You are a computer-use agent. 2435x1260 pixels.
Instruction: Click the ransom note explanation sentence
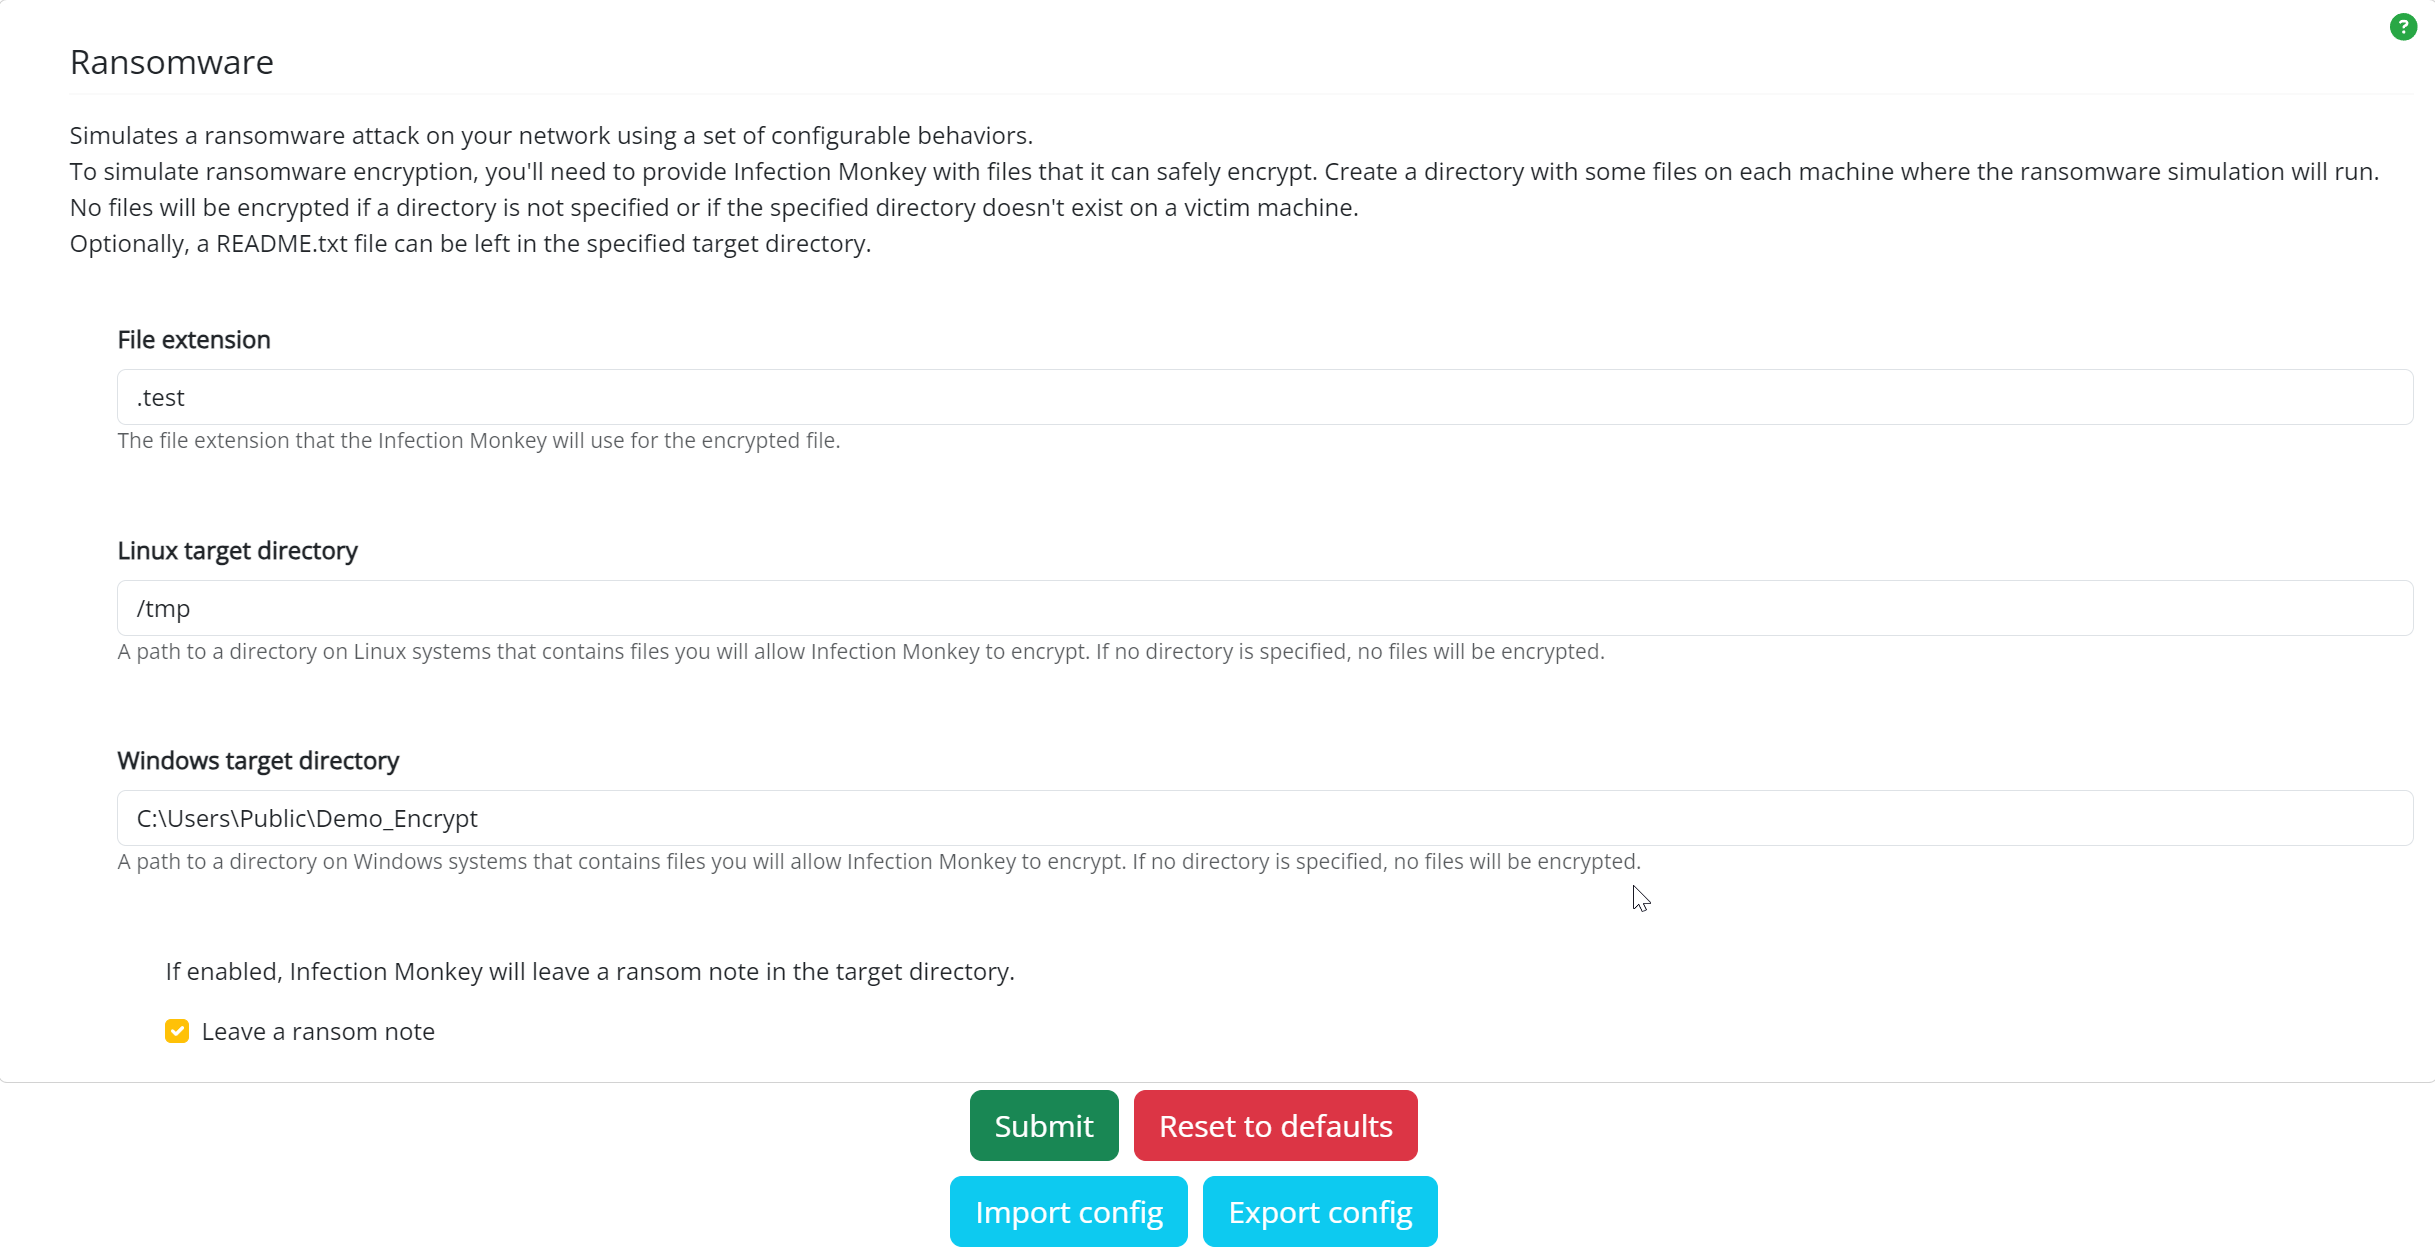tap(590, 972)
